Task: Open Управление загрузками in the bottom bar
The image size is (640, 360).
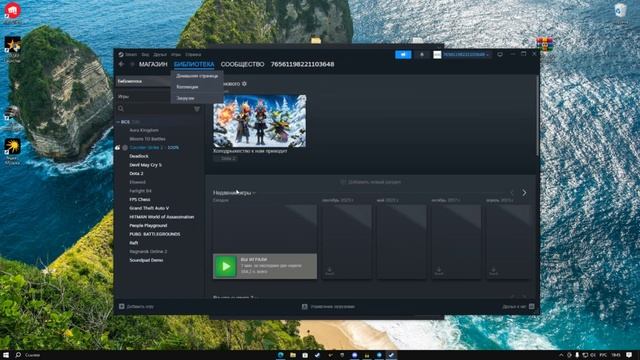Action: pos(328,307)
